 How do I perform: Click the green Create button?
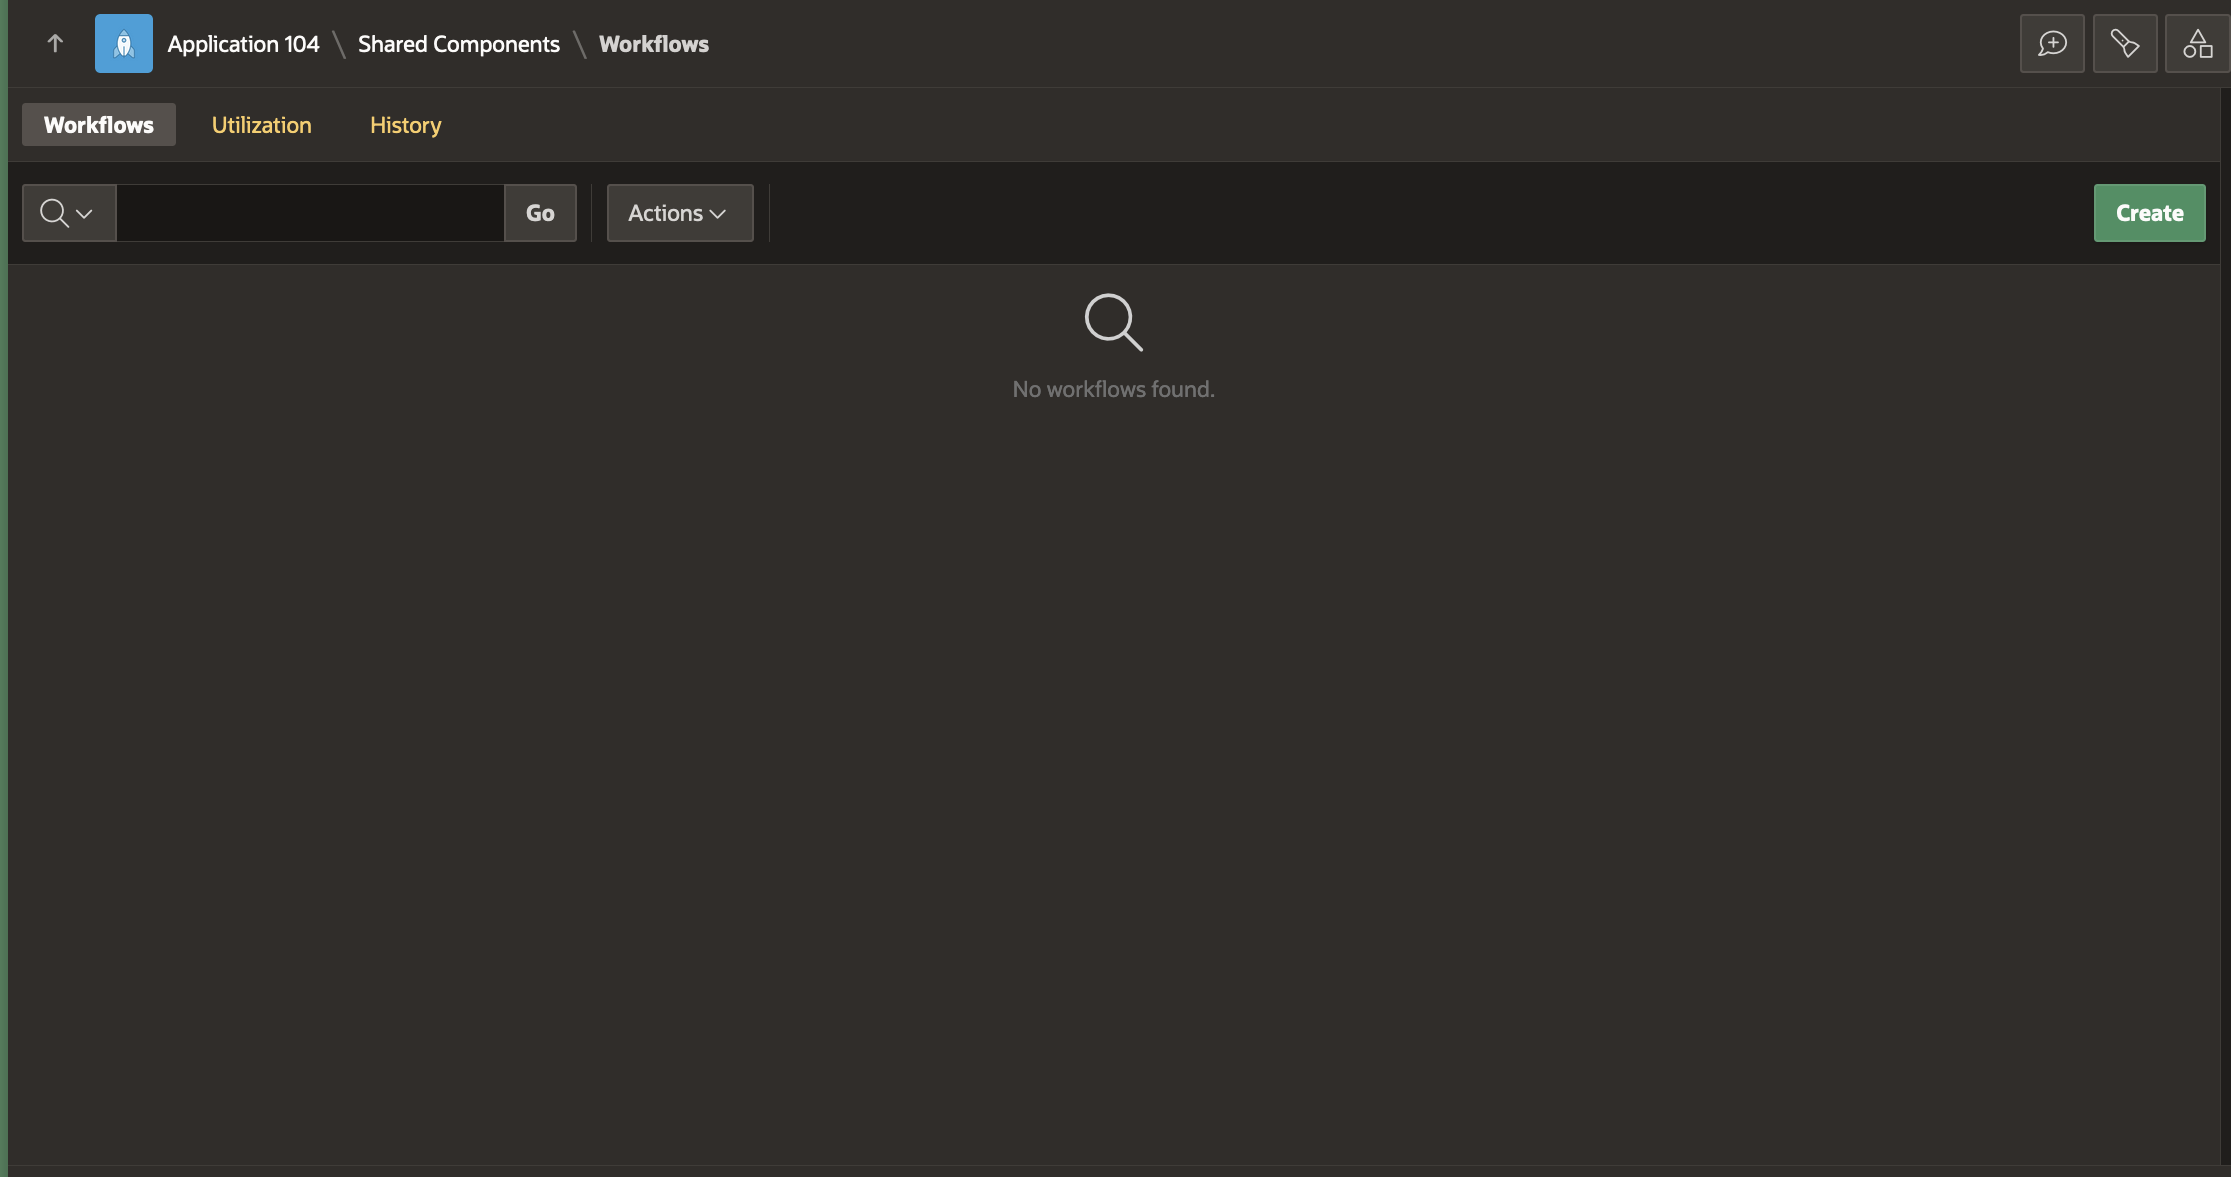tap(2149, 213)
